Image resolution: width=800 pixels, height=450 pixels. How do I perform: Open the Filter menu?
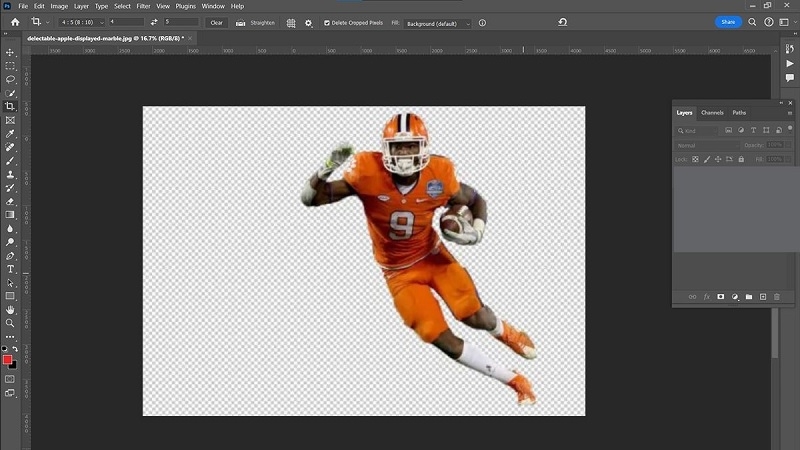click(x=143, y=6)
